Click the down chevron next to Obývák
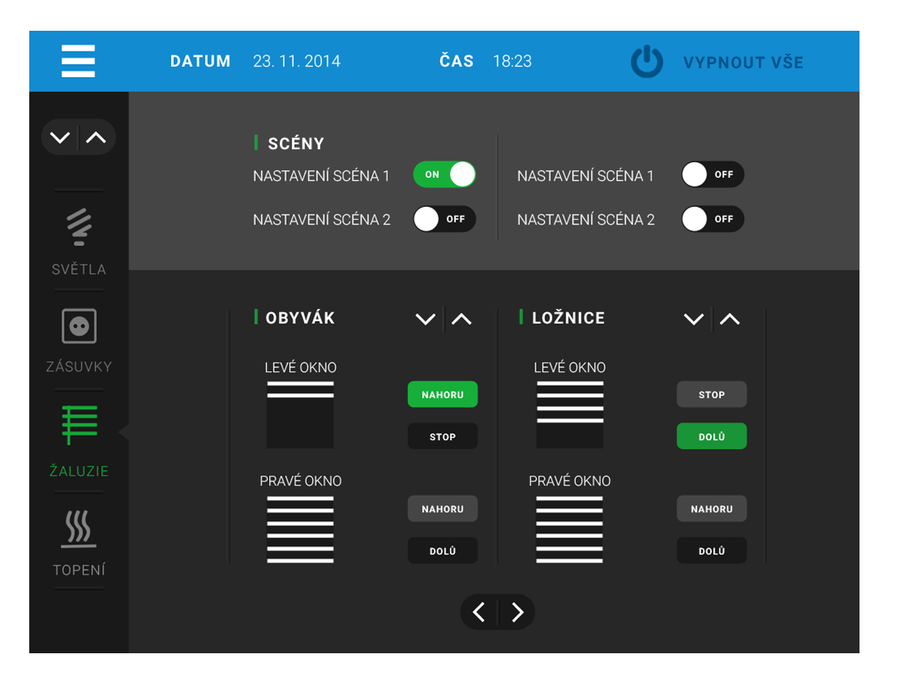Screen dimensions: 900x675 [425, 319]
